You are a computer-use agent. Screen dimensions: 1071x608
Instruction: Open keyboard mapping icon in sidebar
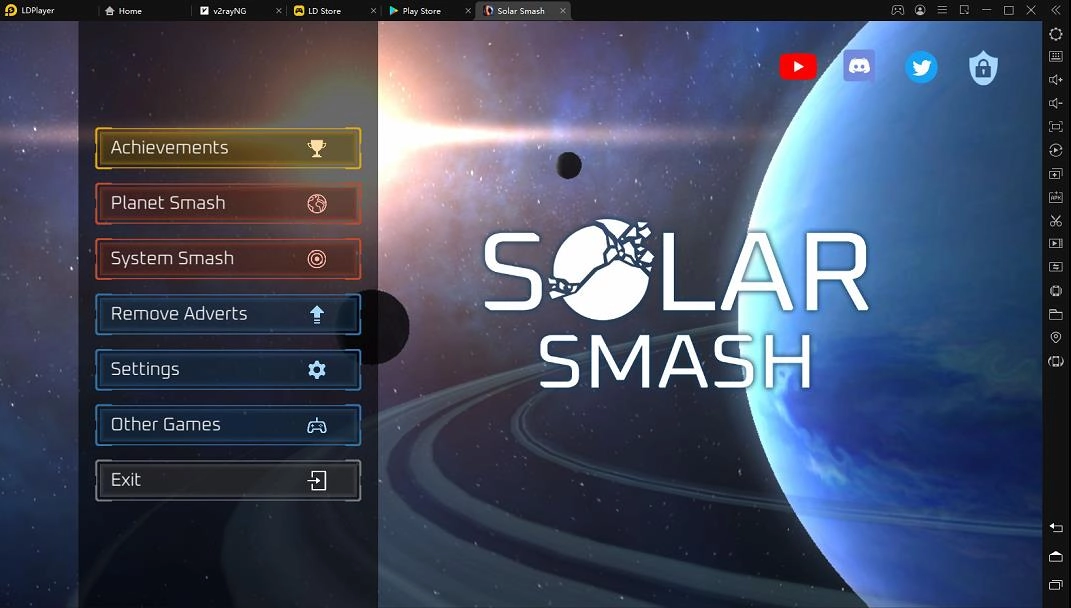coord(1056,57)
